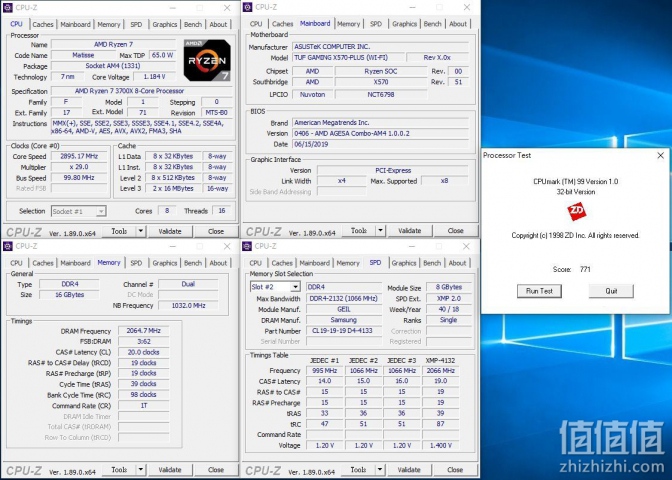Open Bench tab in top-left CPU-Z window
The image size is (672, 480).
(193, 24)
